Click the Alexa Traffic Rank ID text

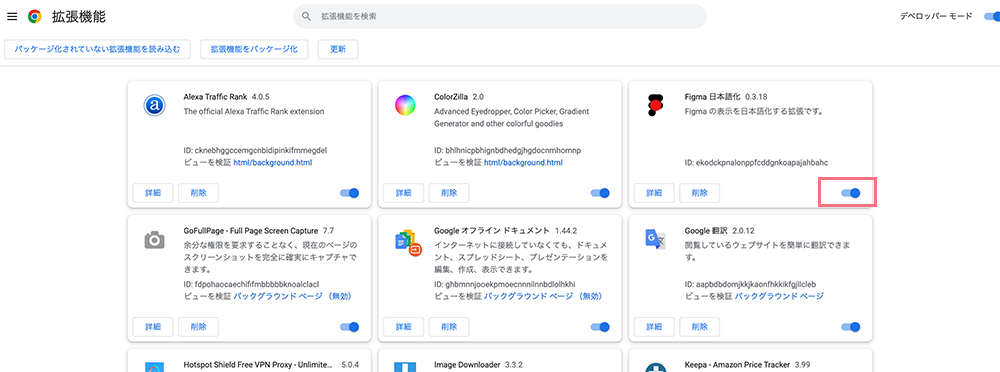(x=255, y=151)
